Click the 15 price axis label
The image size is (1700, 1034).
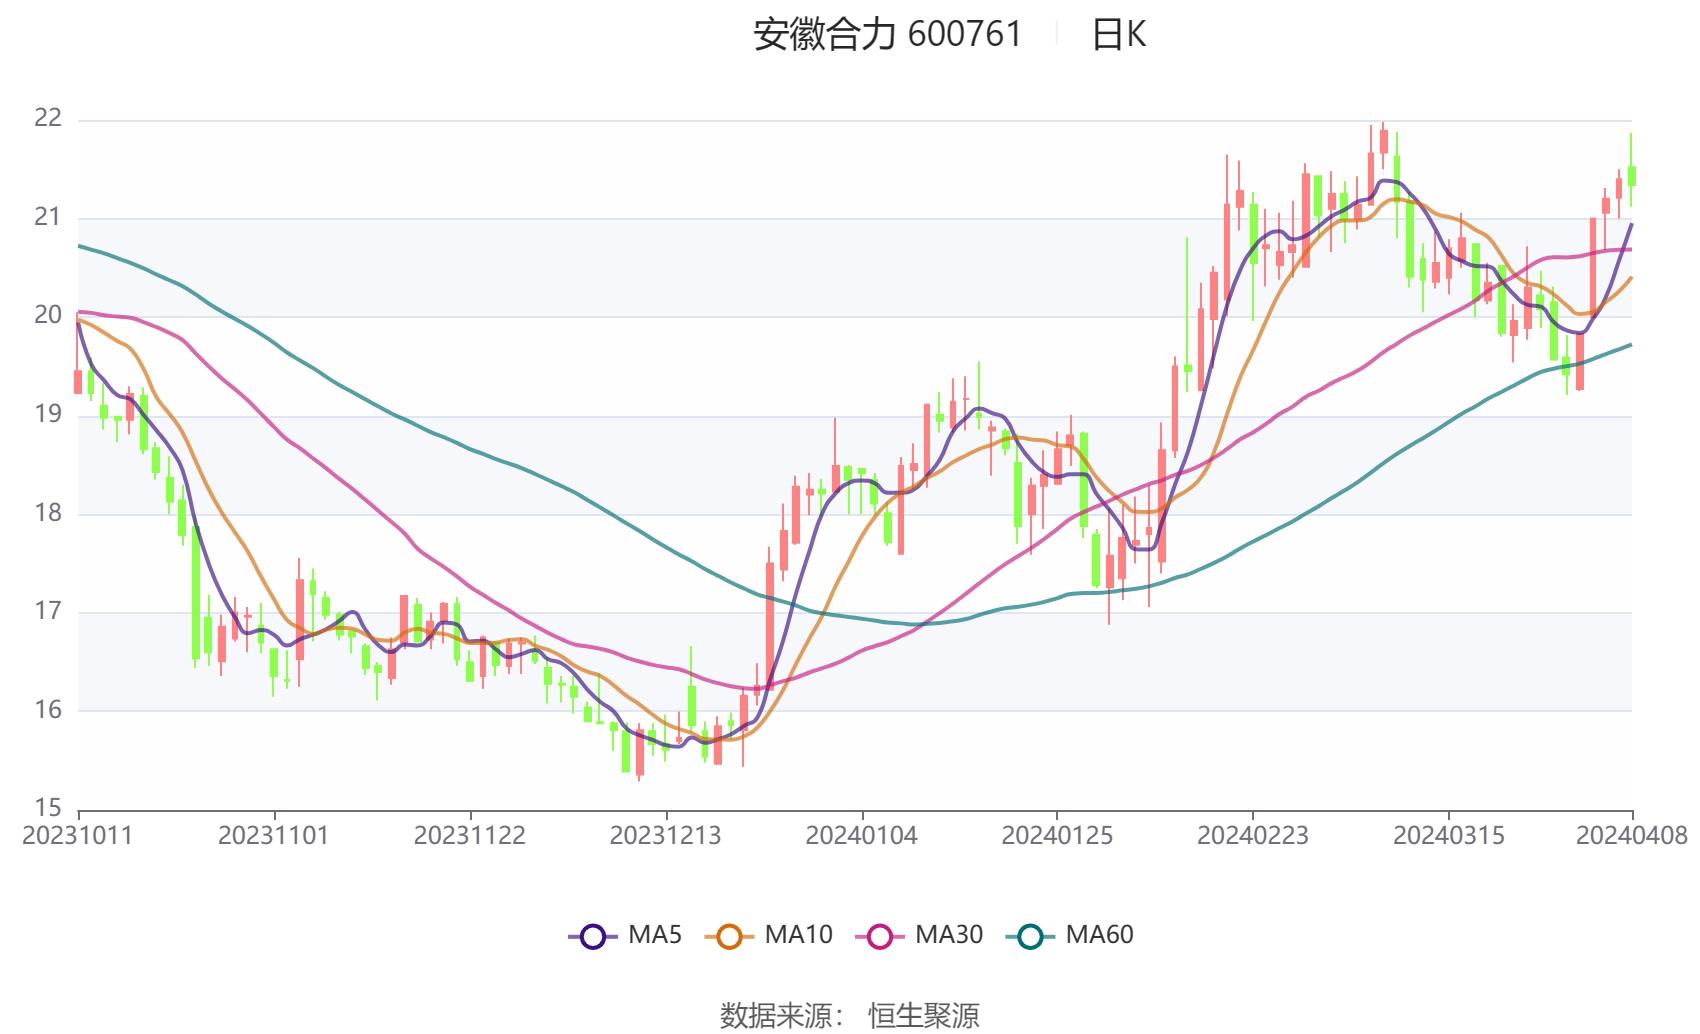coord(48,807)
